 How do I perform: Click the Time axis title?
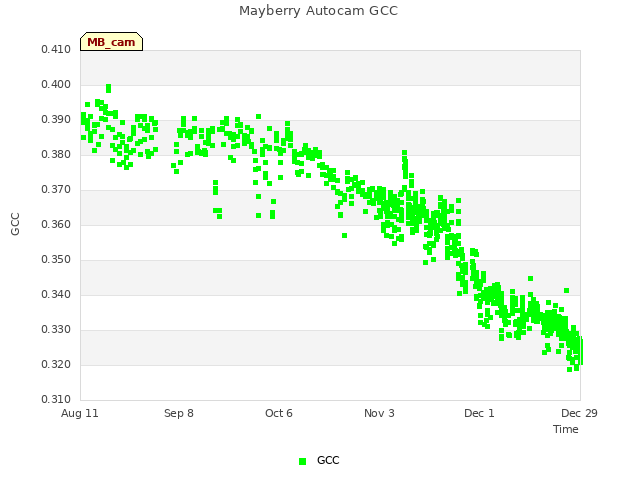point(566,429)
